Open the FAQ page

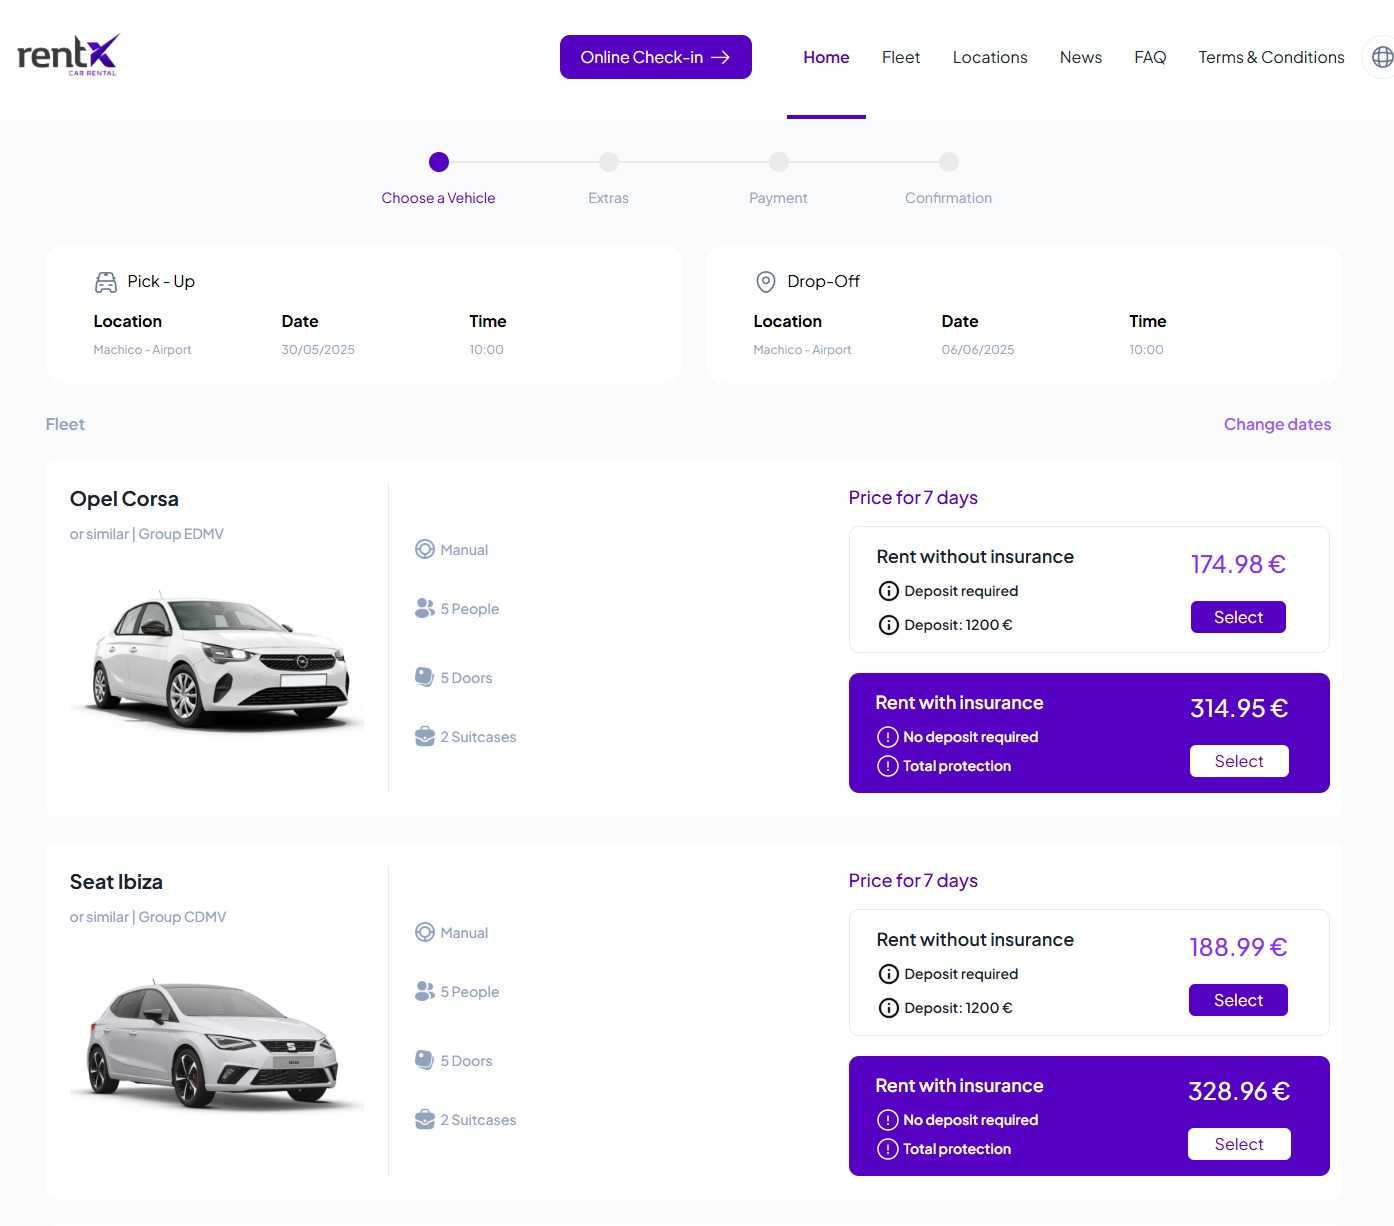pyautogui.click(x=1149, y=57)
